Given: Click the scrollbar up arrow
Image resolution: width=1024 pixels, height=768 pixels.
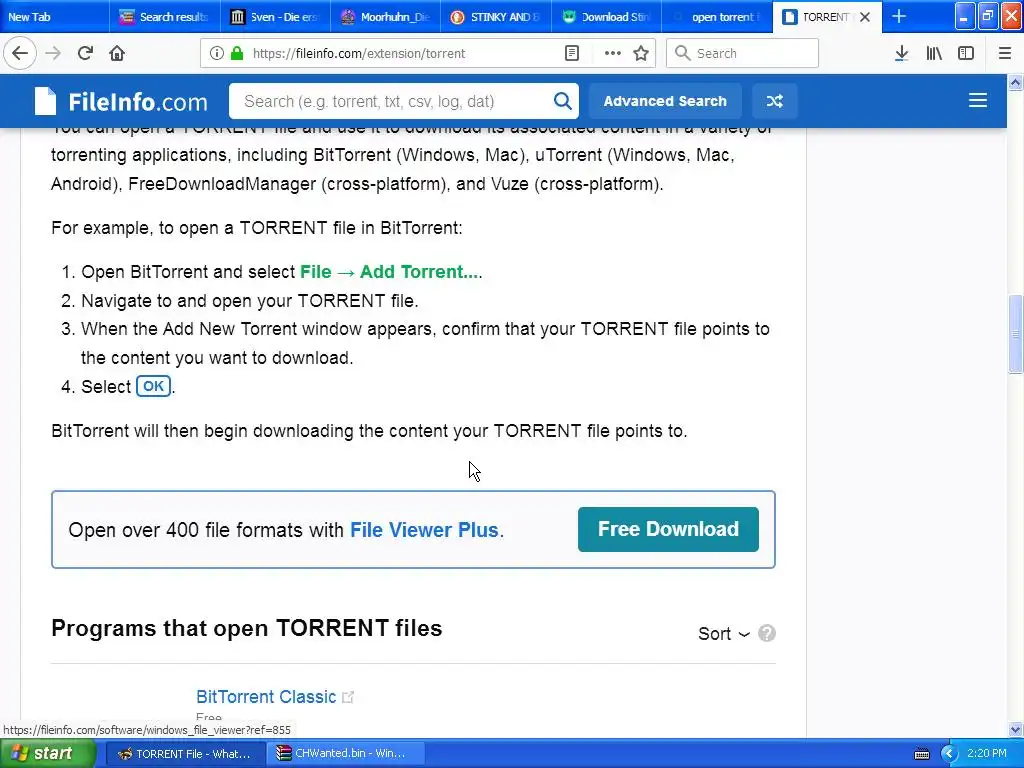Looking at the screenshot, I should click(1015, 82).
